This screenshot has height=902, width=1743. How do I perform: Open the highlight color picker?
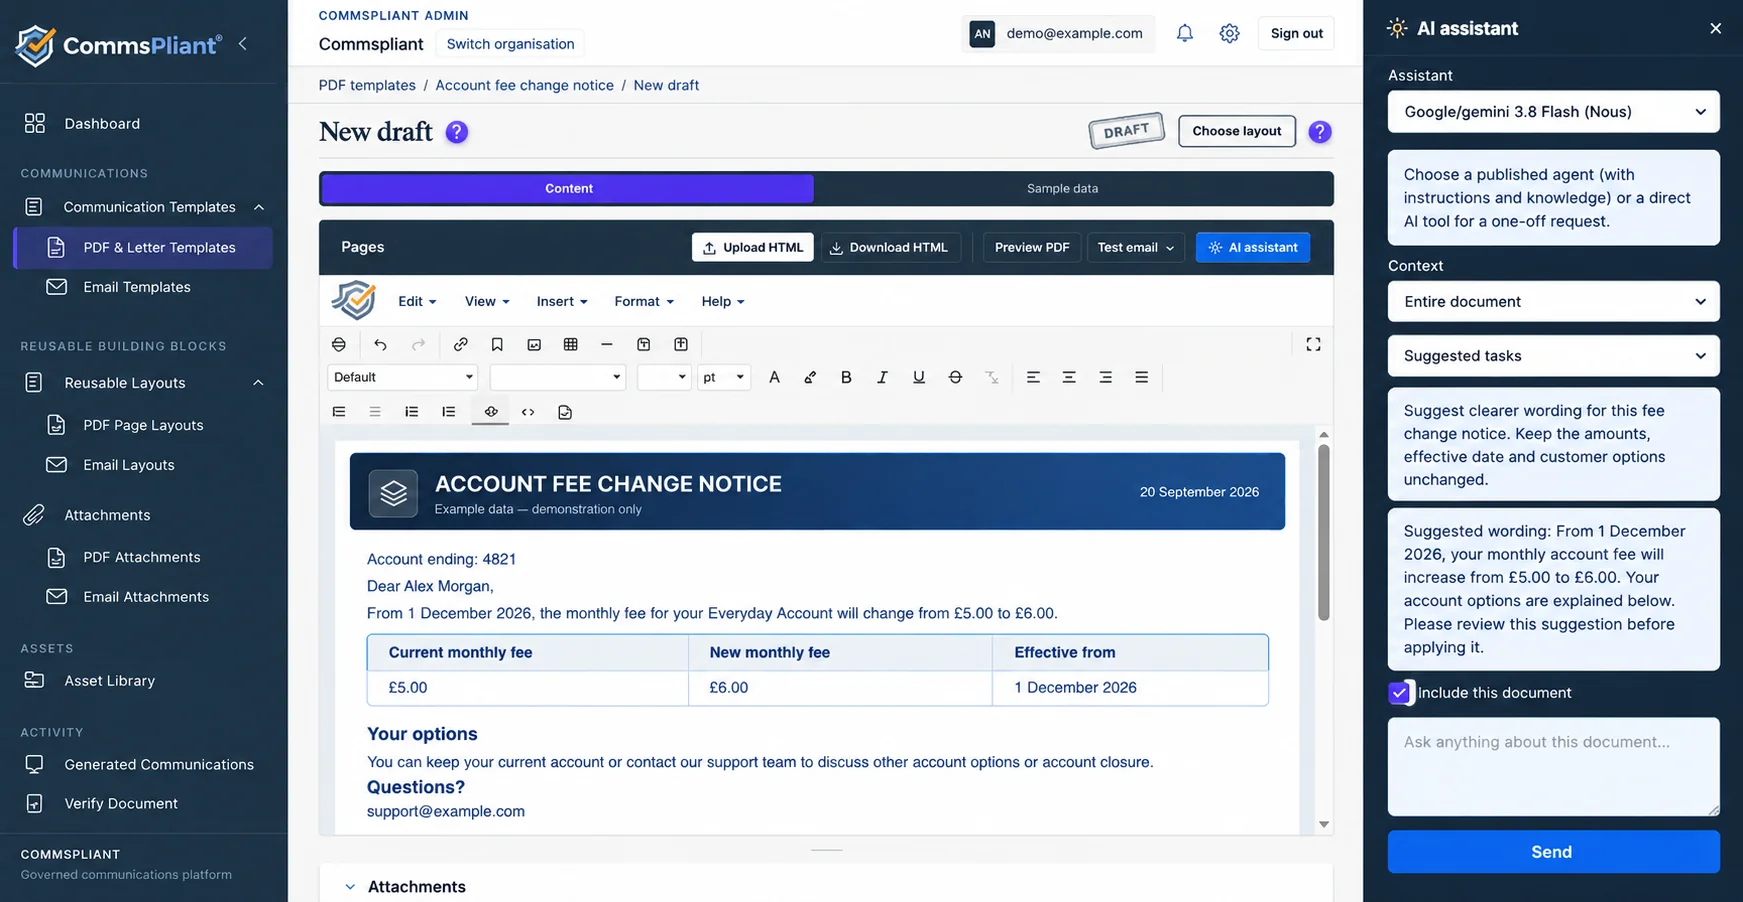coord(810,377)
